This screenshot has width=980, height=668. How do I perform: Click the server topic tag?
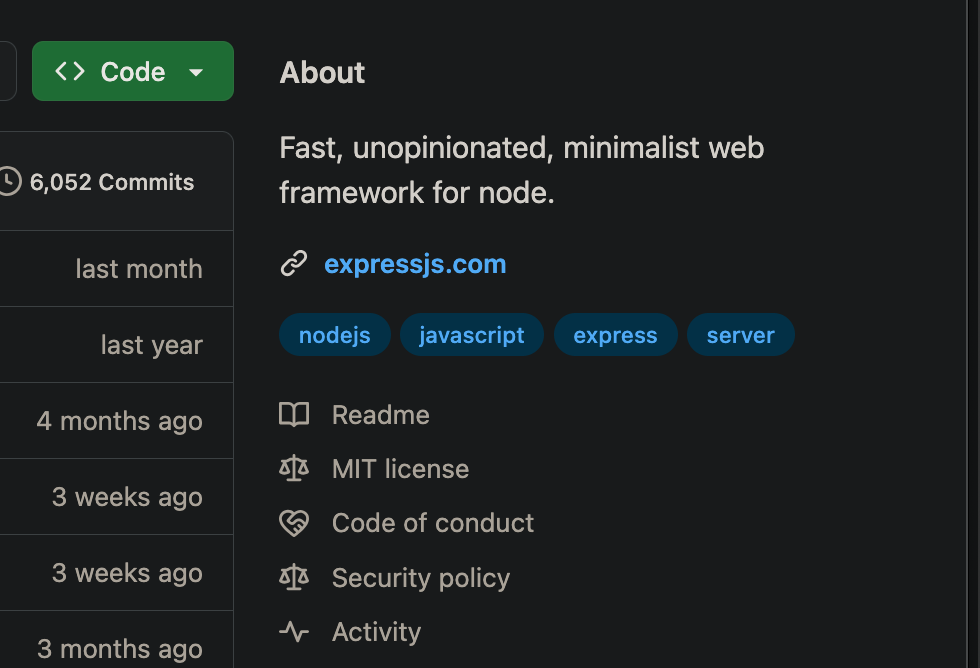pos(740,335)
